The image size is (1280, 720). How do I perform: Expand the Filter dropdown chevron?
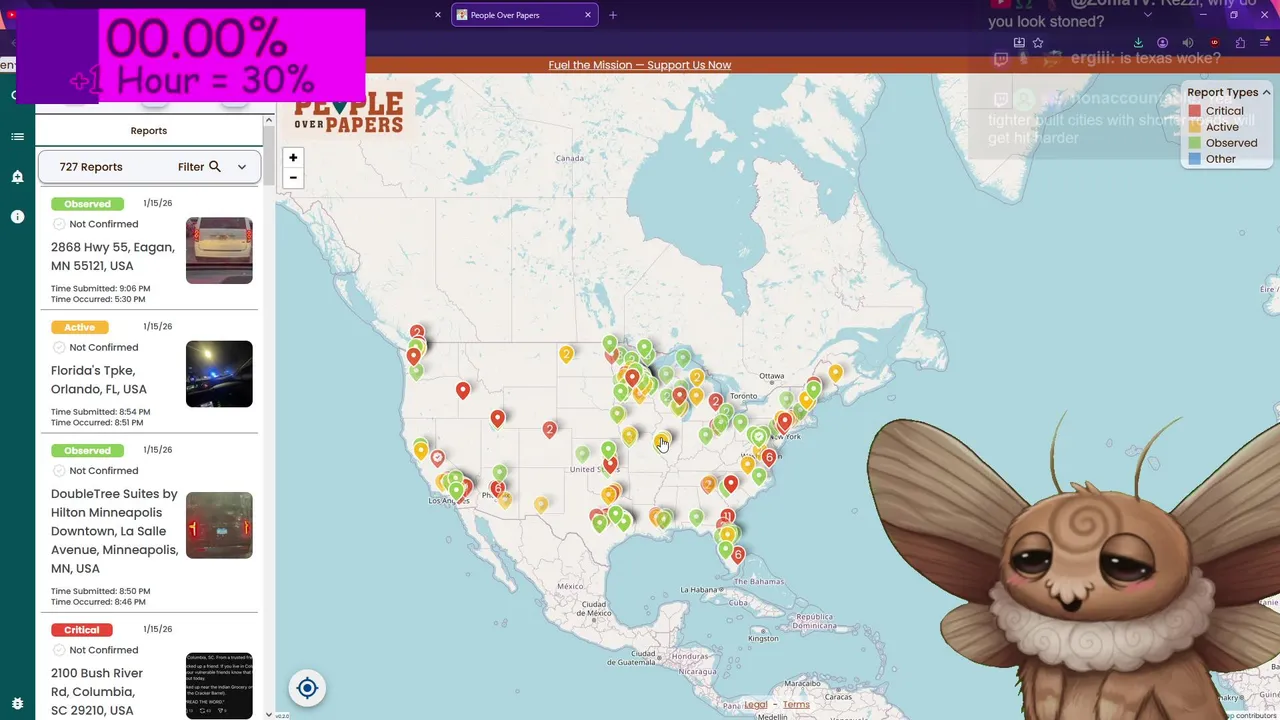coord(241,167)
